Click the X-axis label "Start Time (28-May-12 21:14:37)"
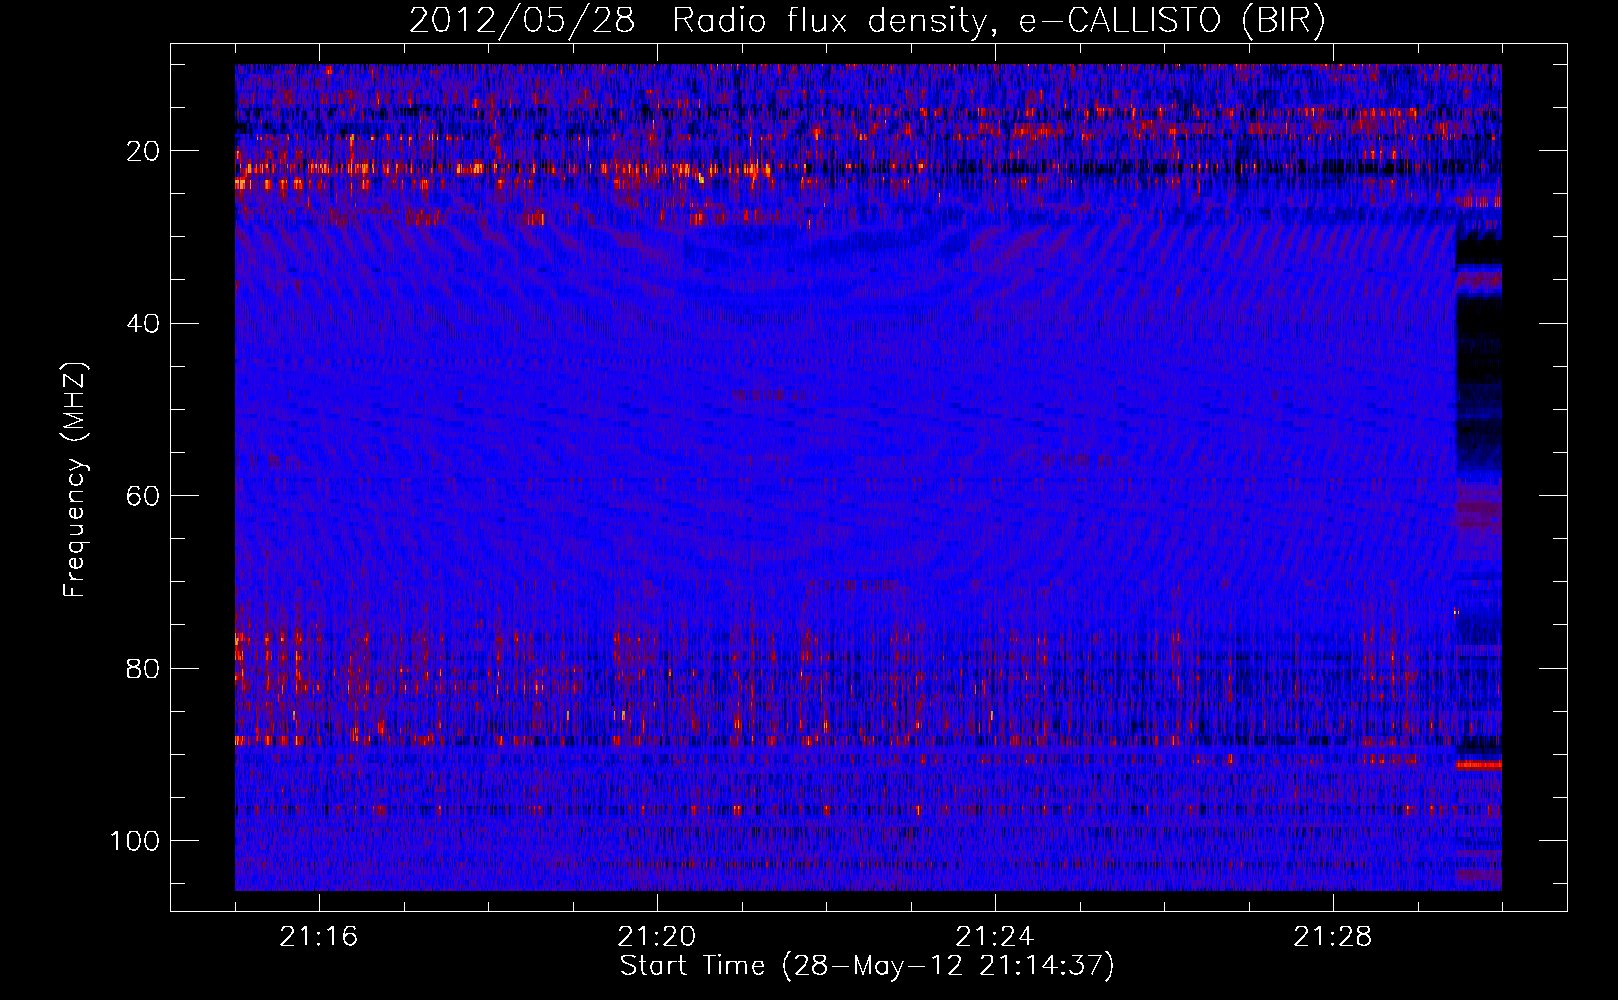The image size is (1618, 1000). coord(867,966)
